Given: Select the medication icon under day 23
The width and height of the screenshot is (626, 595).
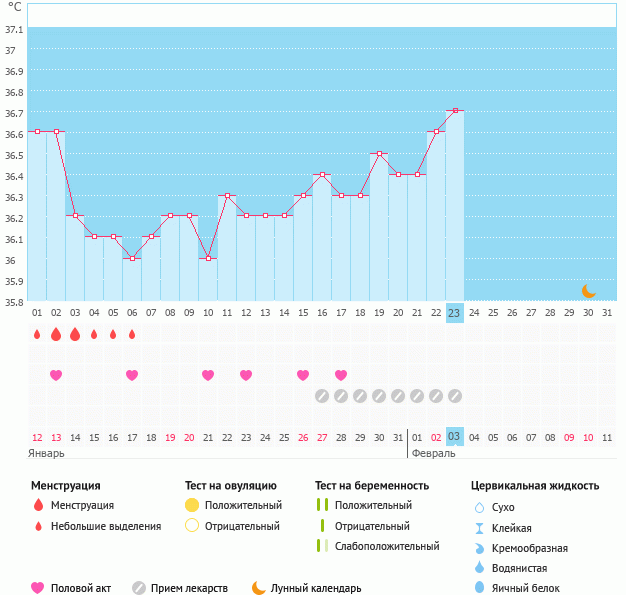Looking at the screenshot, I should point(454,396).
